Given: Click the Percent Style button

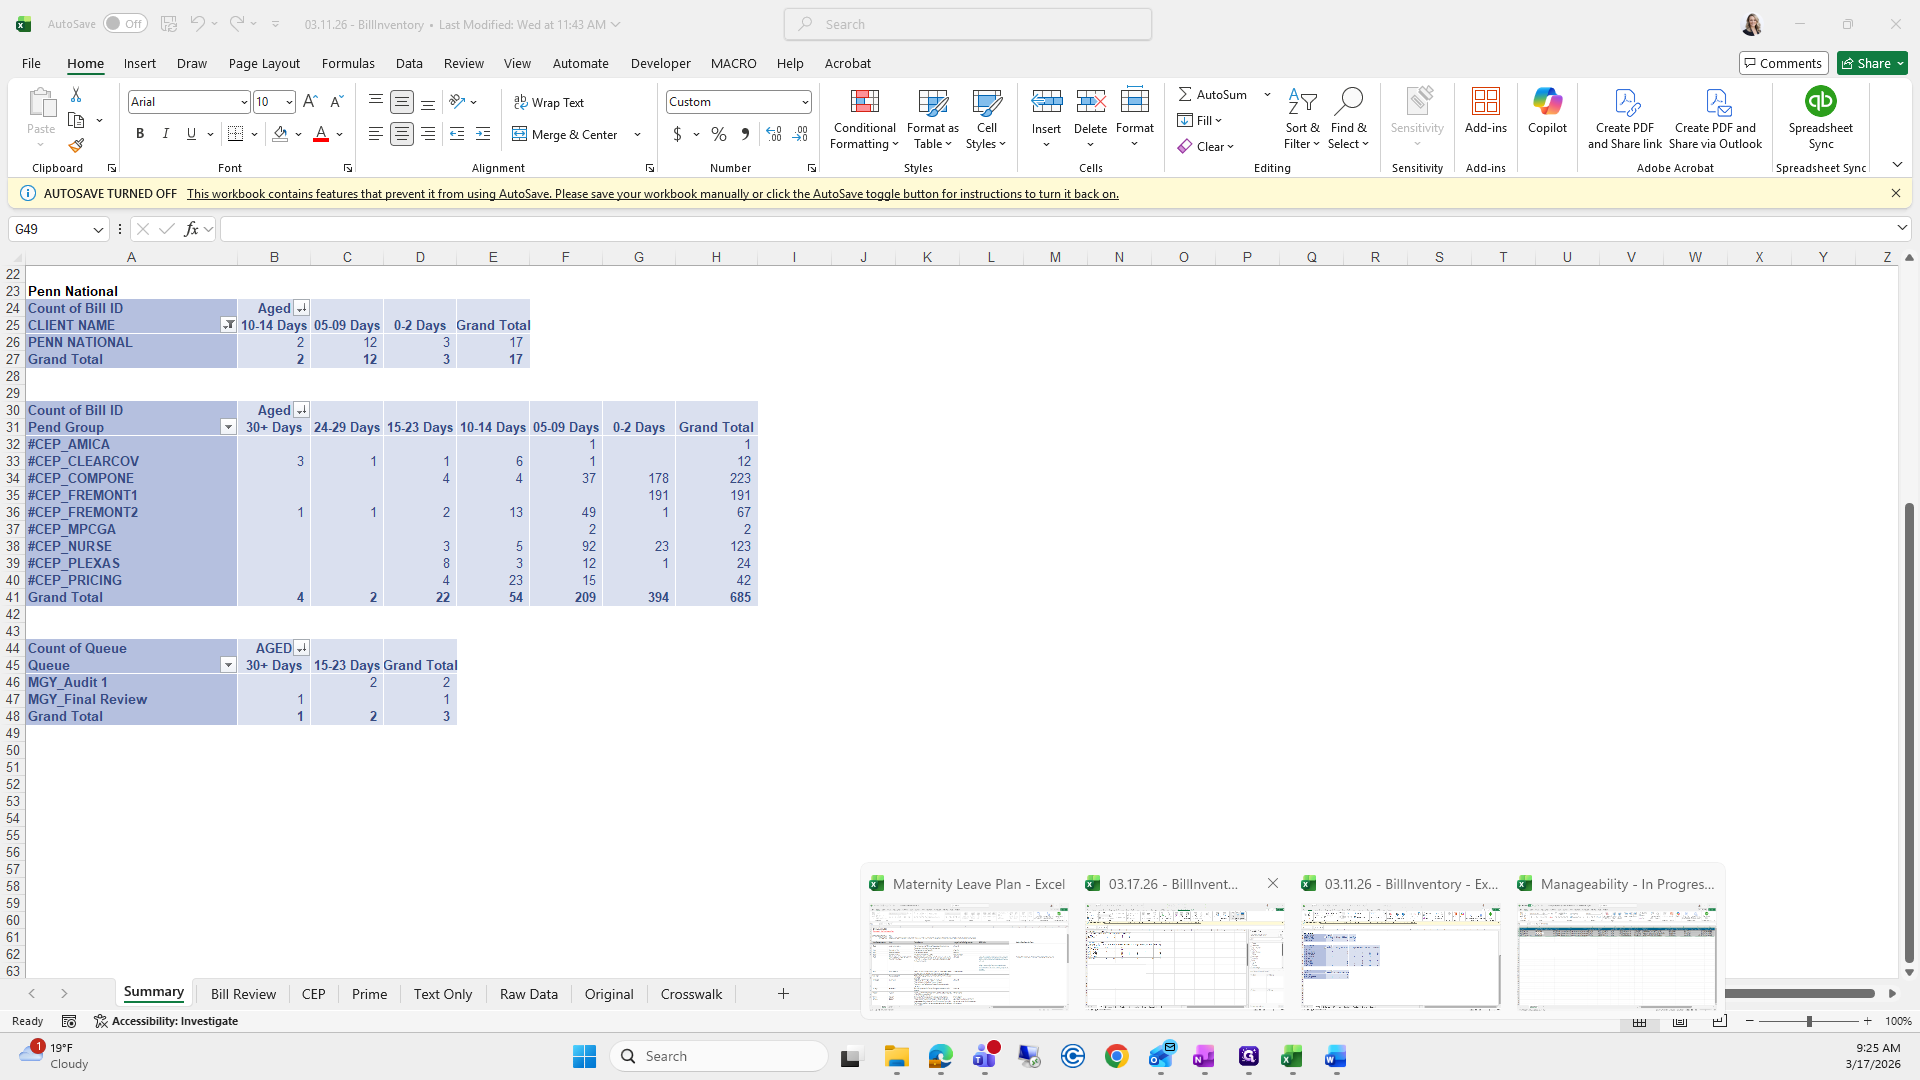Looking at the screenshot, I should 719,134.
